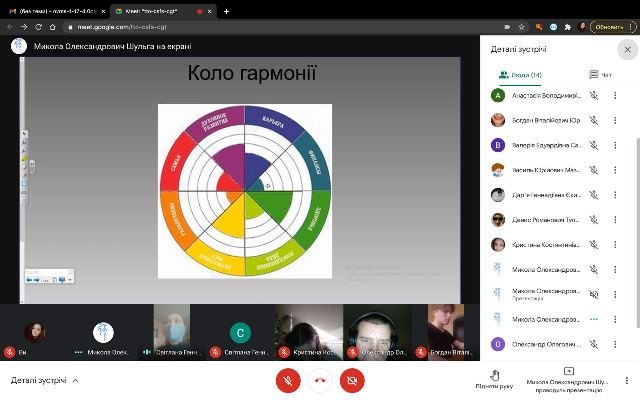This screenshot has height=400, width=640.
Task: Reload the page in the browser
Action: click(38, 27)
